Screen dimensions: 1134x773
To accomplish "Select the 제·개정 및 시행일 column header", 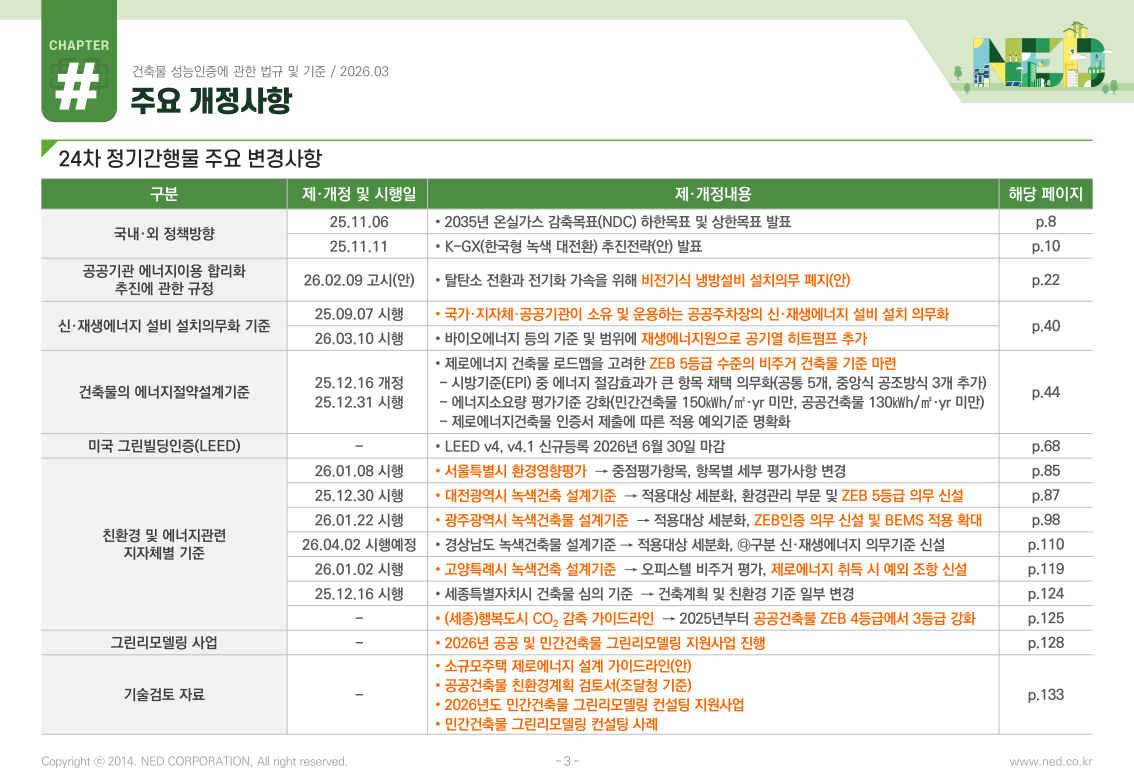I will click(x=358, y=194).
